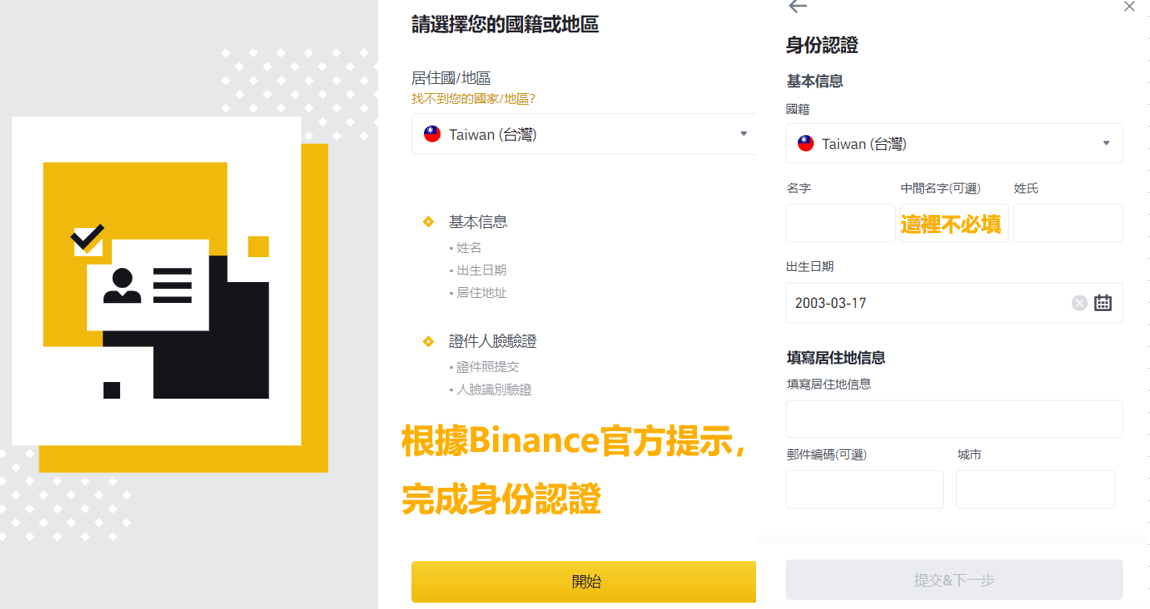Screen dimensions: 1150x609
Task: Click the diamond bullet beside 證件人臉驗證
Action: [429, 342]
